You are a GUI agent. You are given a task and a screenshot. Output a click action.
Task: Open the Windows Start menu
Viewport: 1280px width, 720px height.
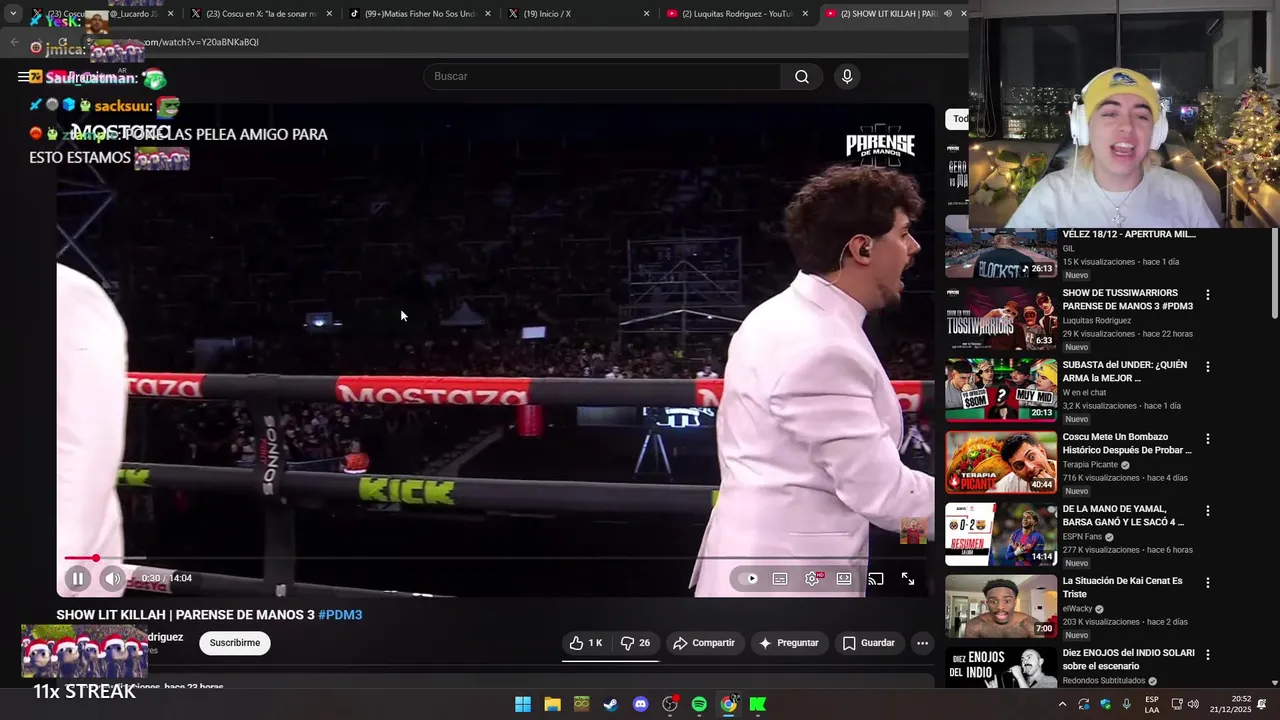523,704
